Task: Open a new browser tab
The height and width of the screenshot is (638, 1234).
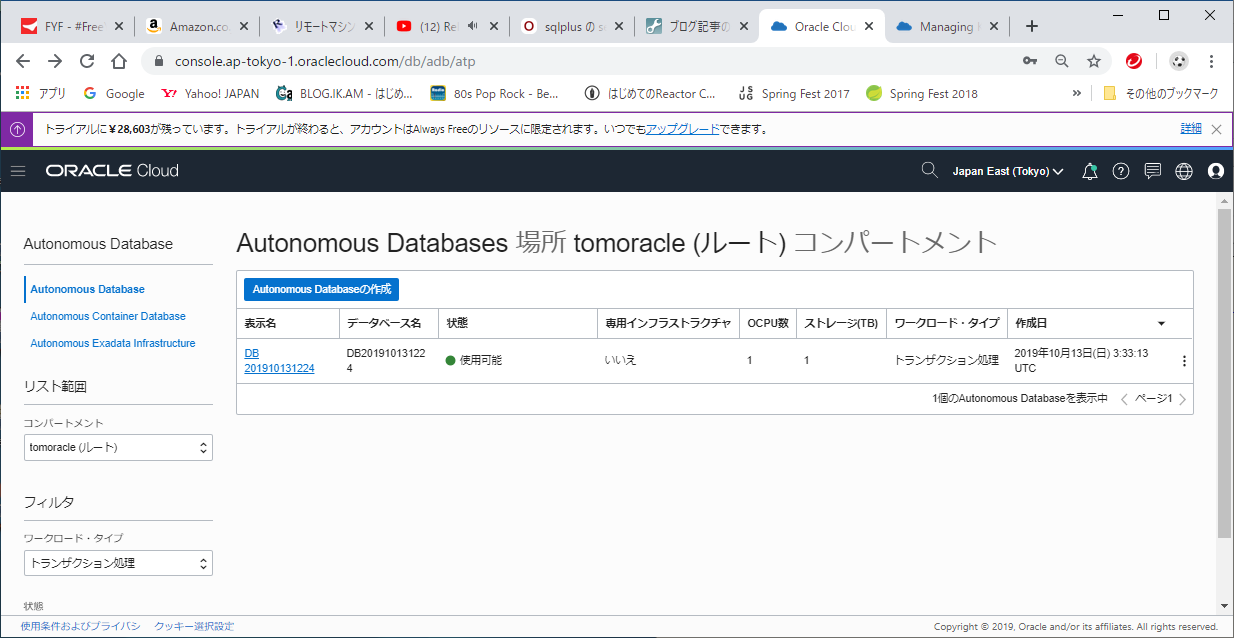Action: coord(1032,26)
